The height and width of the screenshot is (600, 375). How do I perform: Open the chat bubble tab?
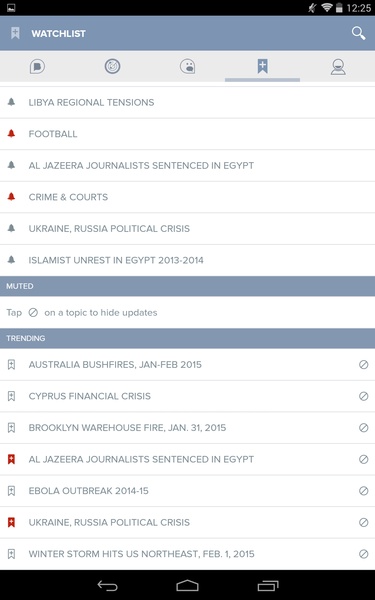(x=37, y=67)
